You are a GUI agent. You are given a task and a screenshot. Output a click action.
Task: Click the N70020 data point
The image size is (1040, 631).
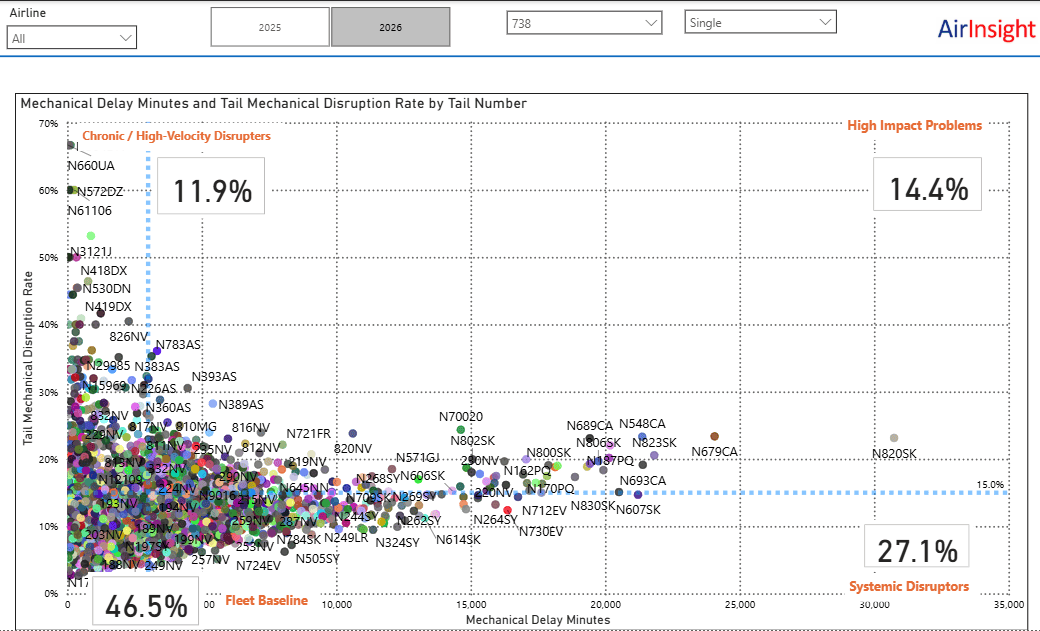click(x=461, y=430)
